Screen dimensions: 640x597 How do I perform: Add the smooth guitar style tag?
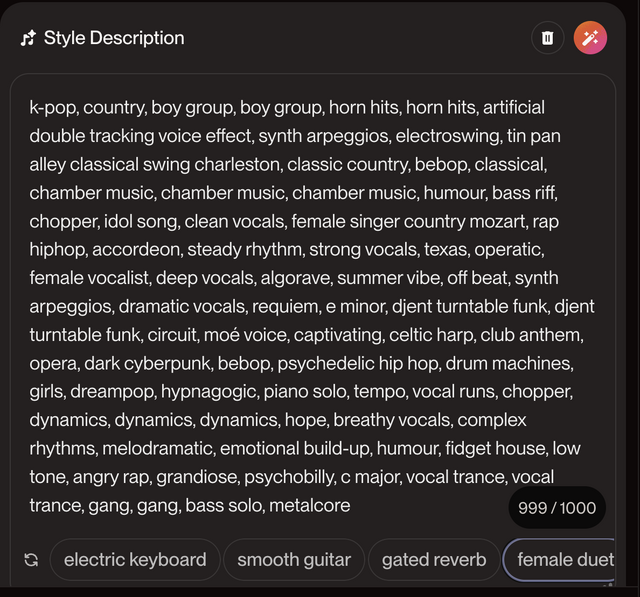(294, 559)
